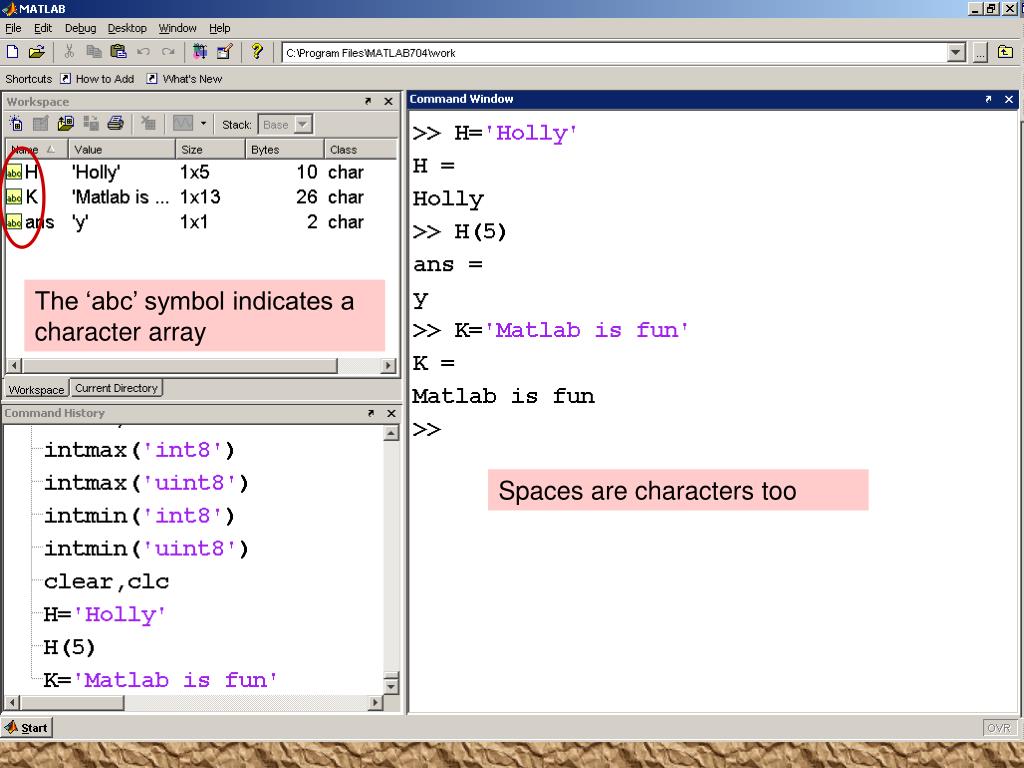Viewport: 1024px width, 768px height.
Task: Click the abc icon beside variable H
Action: [14, 173]
